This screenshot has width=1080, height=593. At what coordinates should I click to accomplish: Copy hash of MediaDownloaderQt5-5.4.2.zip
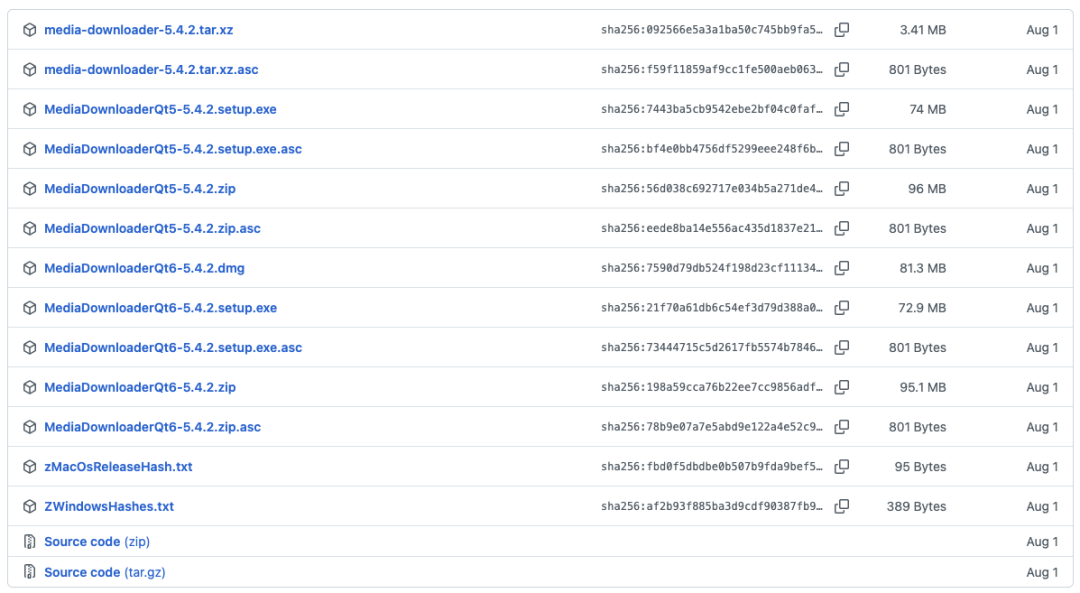(x=842, y=189)
